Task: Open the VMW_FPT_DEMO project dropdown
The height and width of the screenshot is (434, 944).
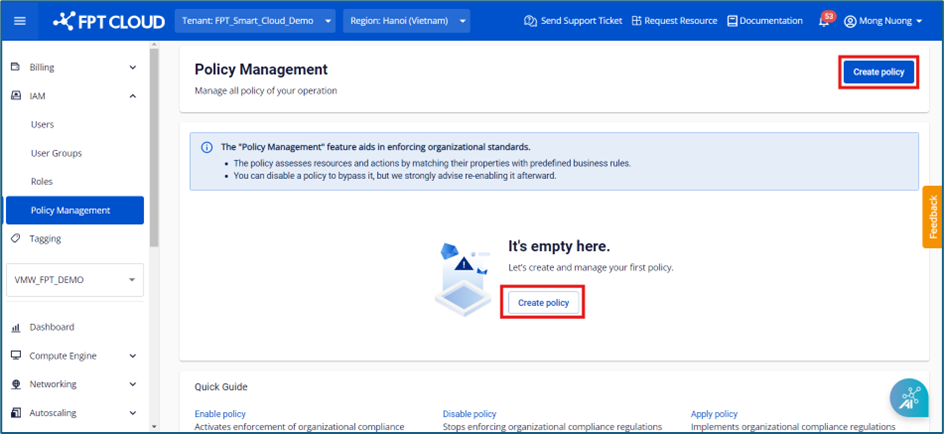Action: coord(75,280)
